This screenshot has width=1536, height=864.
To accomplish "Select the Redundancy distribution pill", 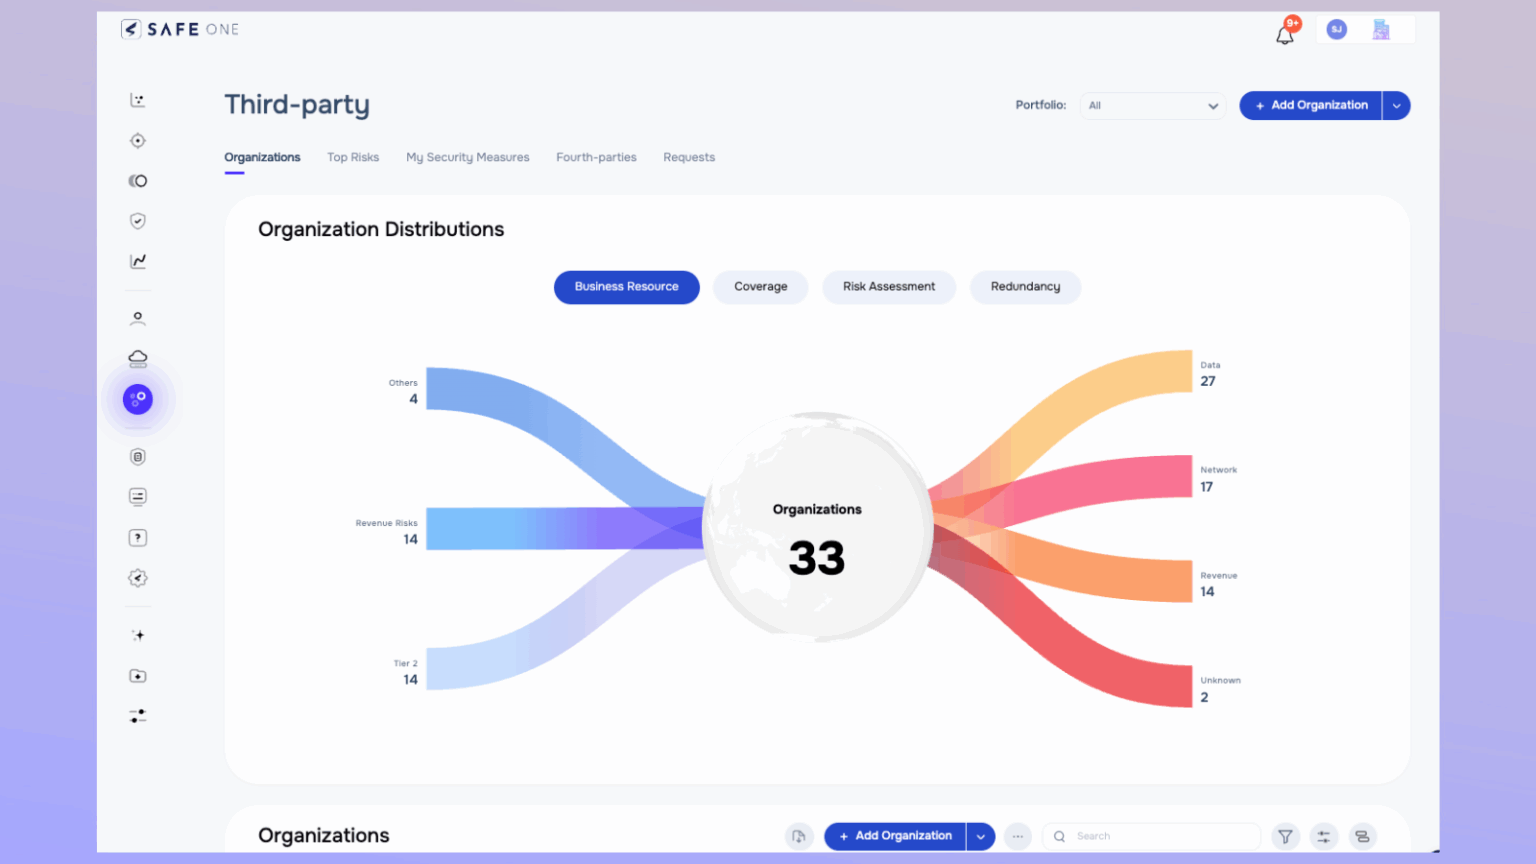I will [x=1025, y=287].
